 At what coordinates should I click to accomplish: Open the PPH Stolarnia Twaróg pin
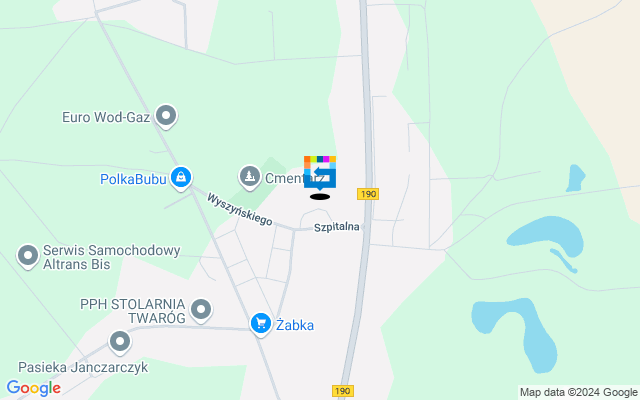pyautogui.click(x=201, y=310)
